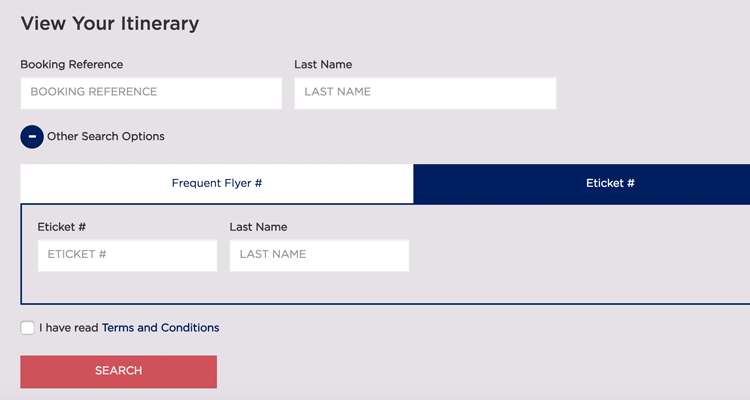This screenshot has width=750, height=400.
Task: Click the View Your Itinerary heading
Action: (110, 24)
